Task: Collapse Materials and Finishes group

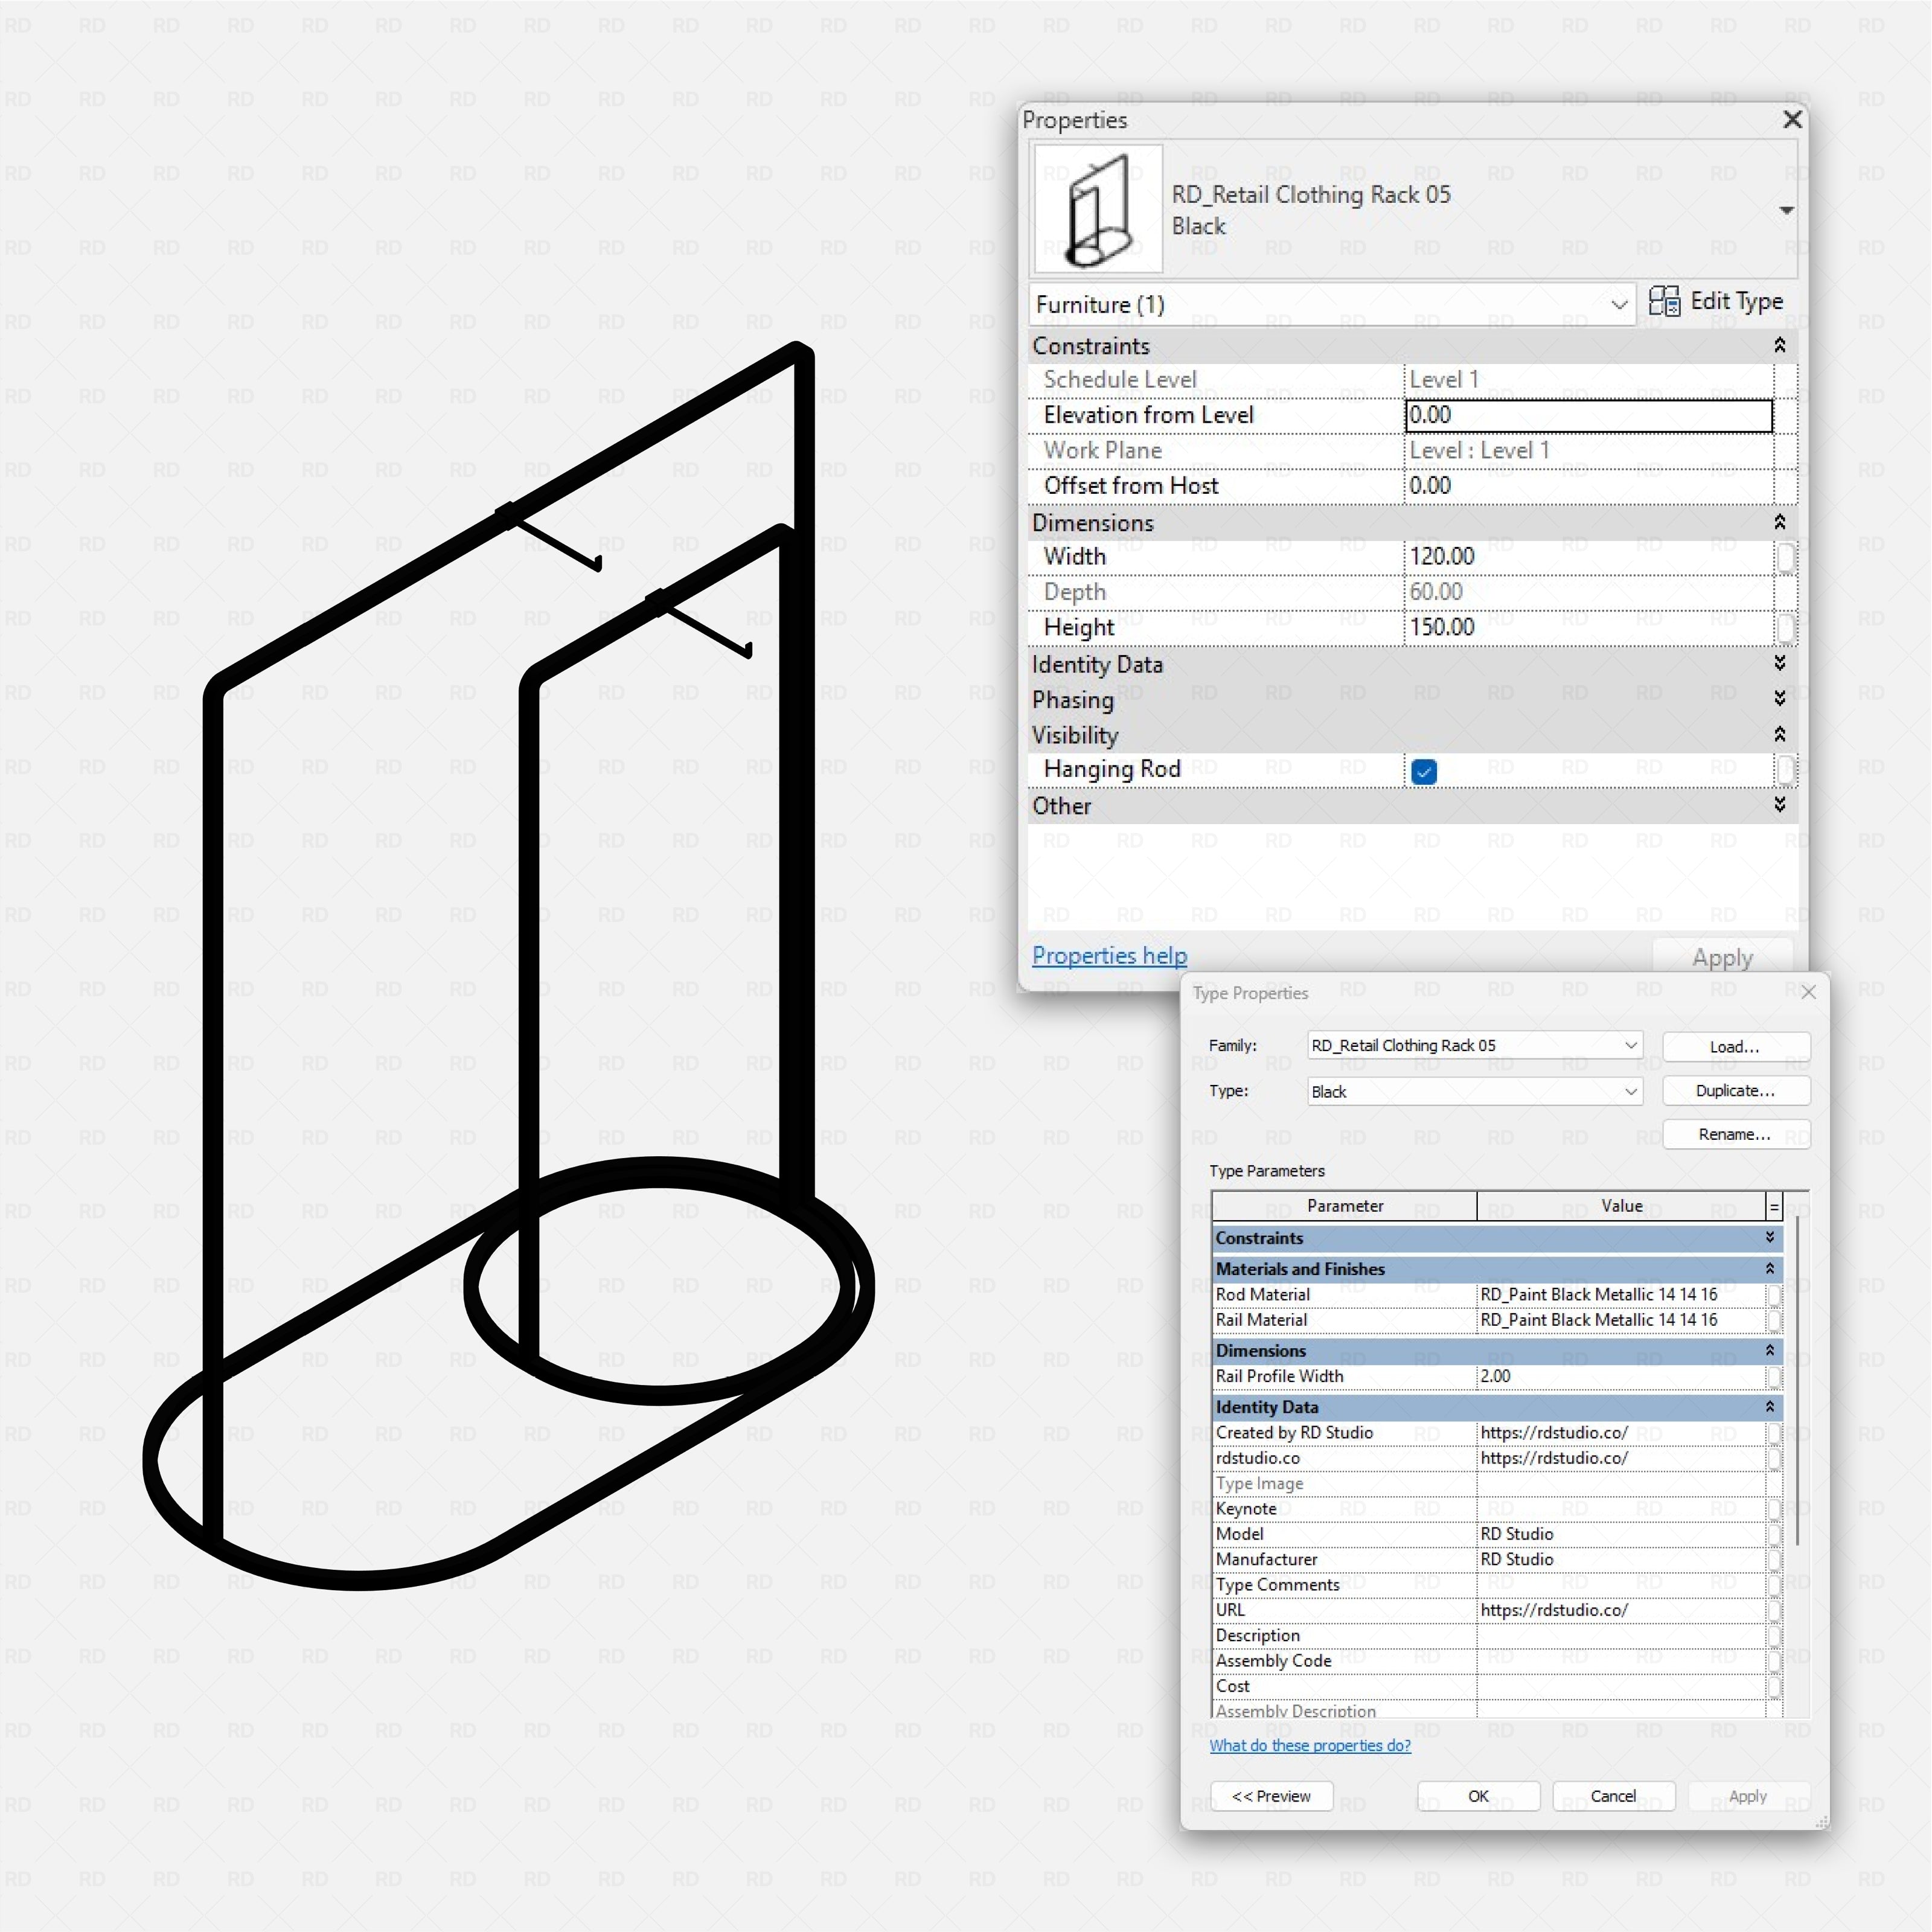Action: [x=1770, y=1269]
